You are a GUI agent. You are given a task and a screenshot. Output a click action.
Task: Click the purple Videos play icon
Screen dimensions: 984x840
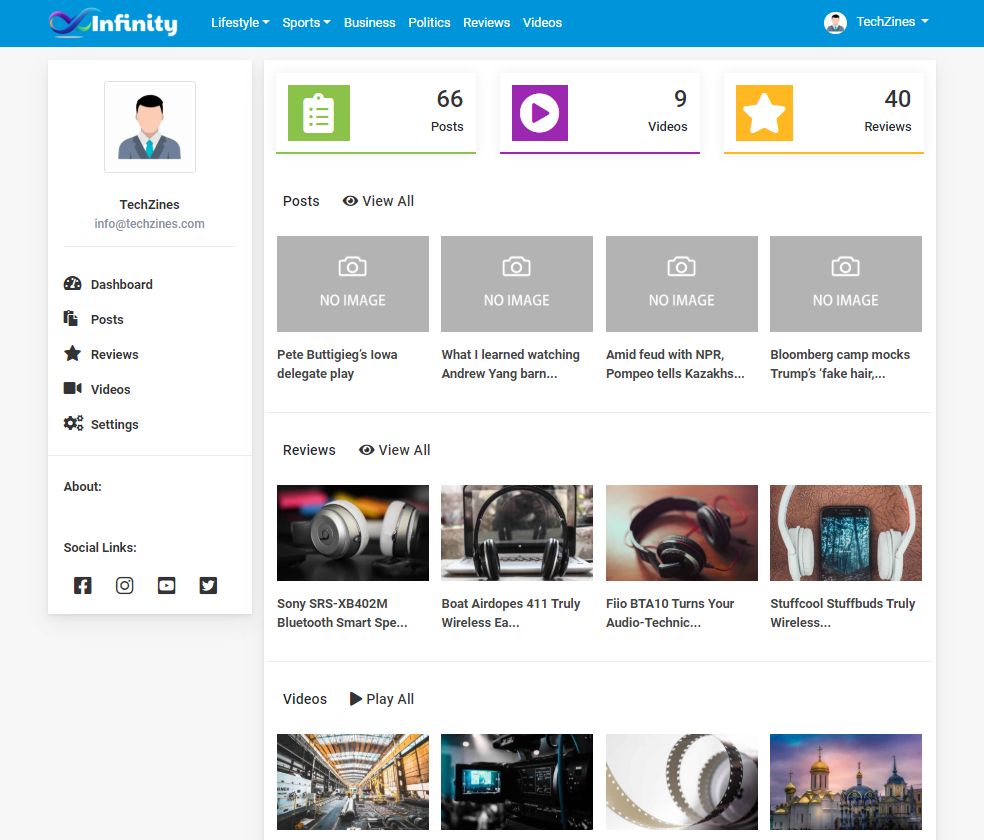(540, 113)
